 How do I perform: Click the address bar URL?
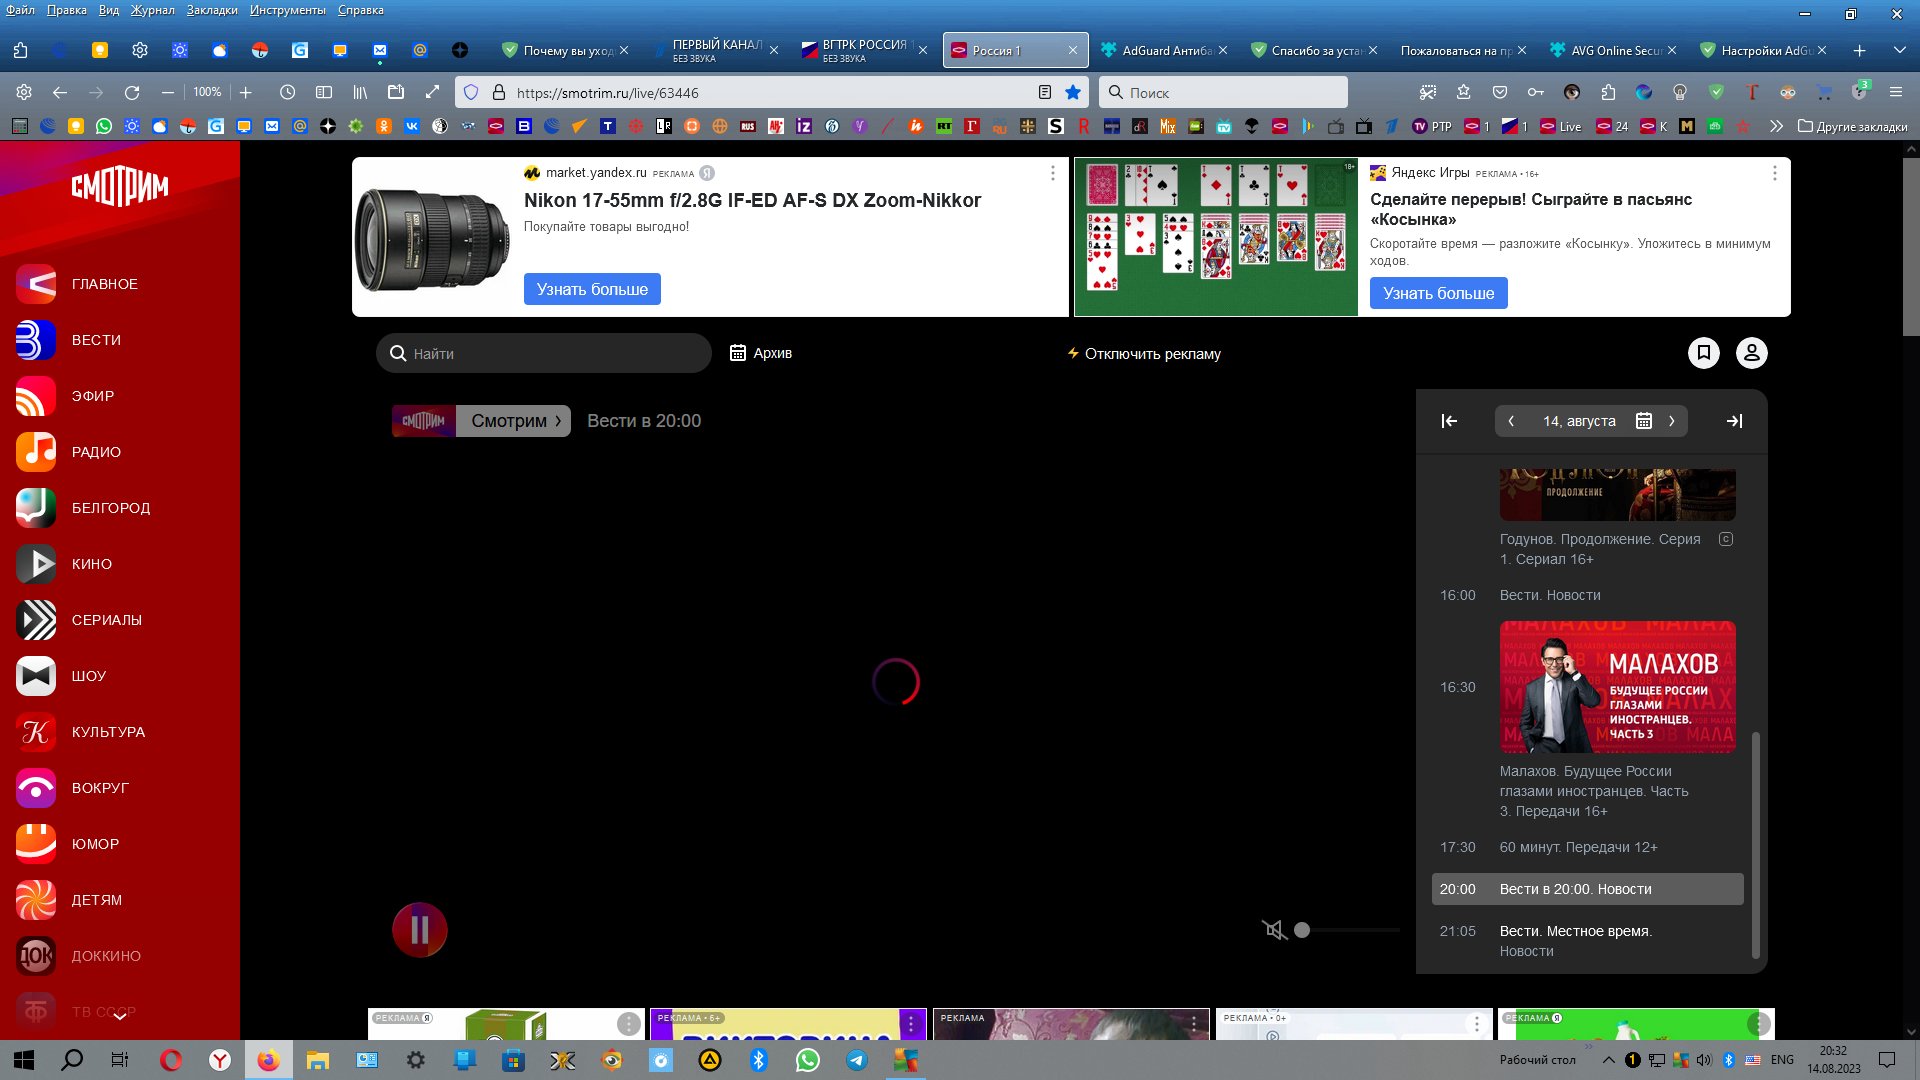[607, 93]
